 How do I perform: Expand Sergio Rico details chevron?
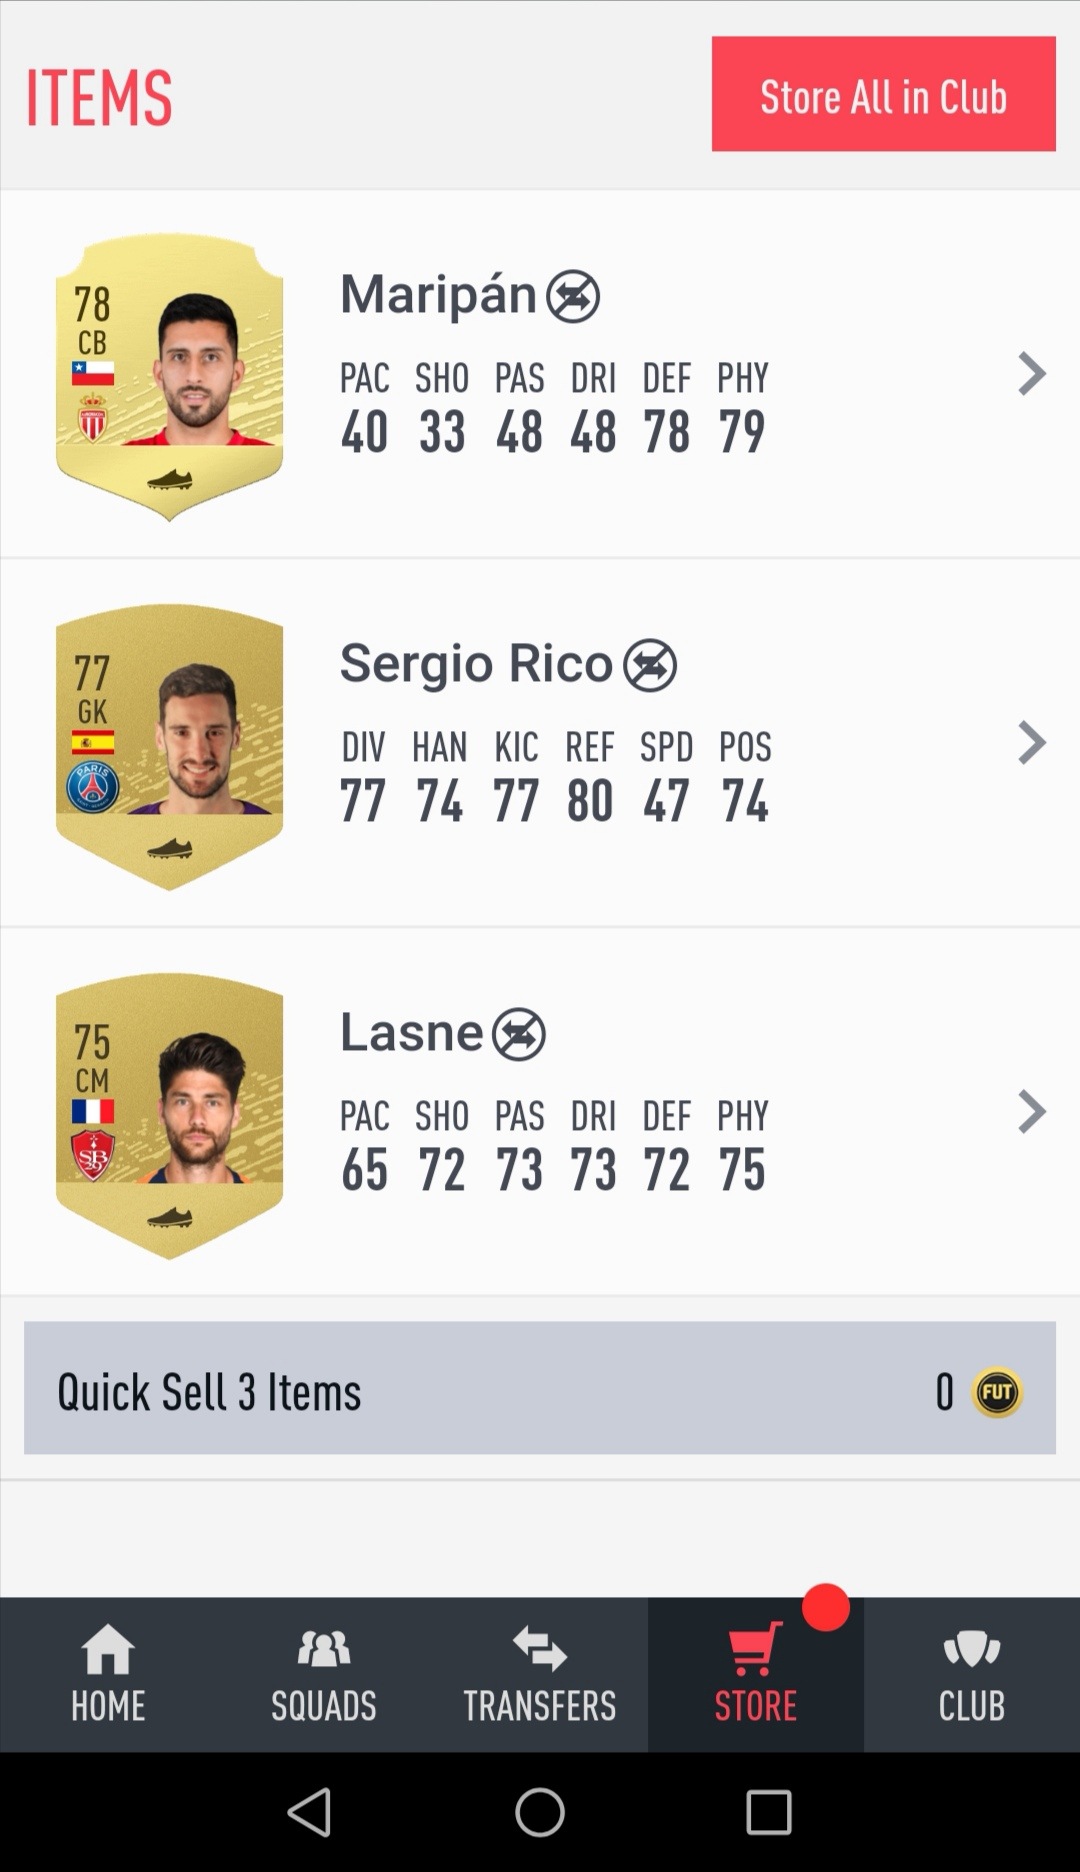pos(1032,743)
